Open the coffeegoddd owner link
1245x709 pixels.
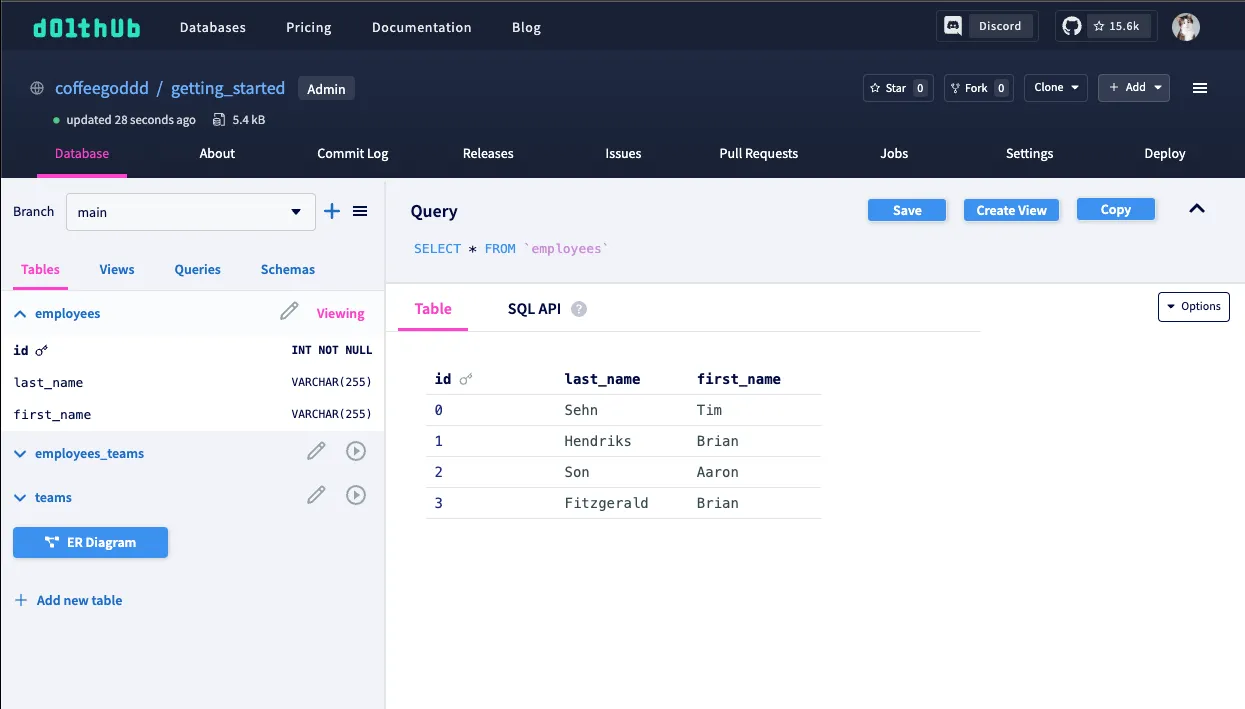(102, 88)
